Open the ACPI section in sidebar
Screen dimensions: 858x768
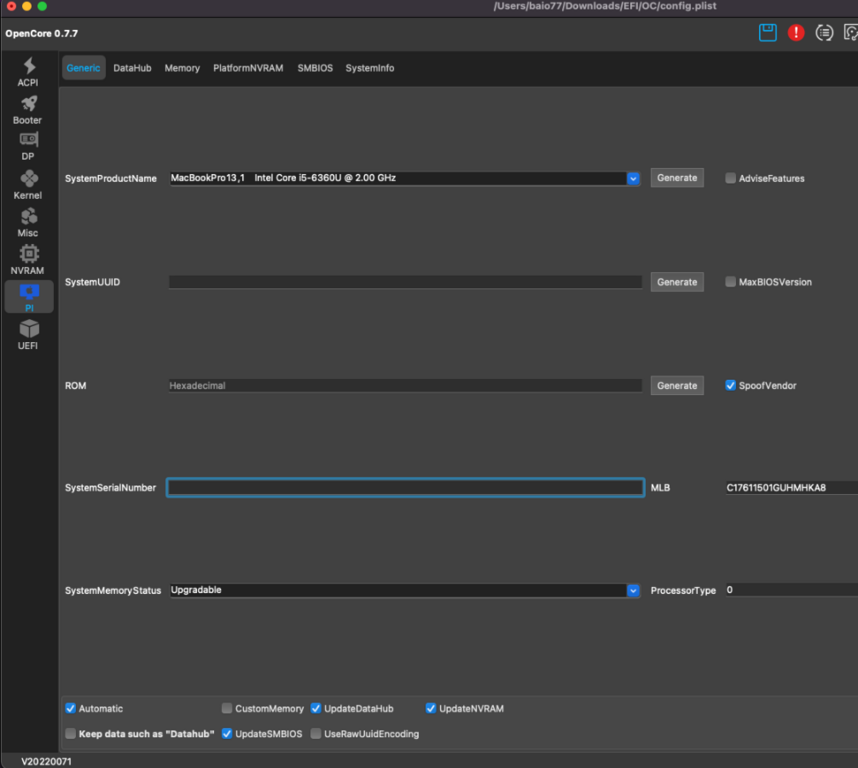pos(28,71)
